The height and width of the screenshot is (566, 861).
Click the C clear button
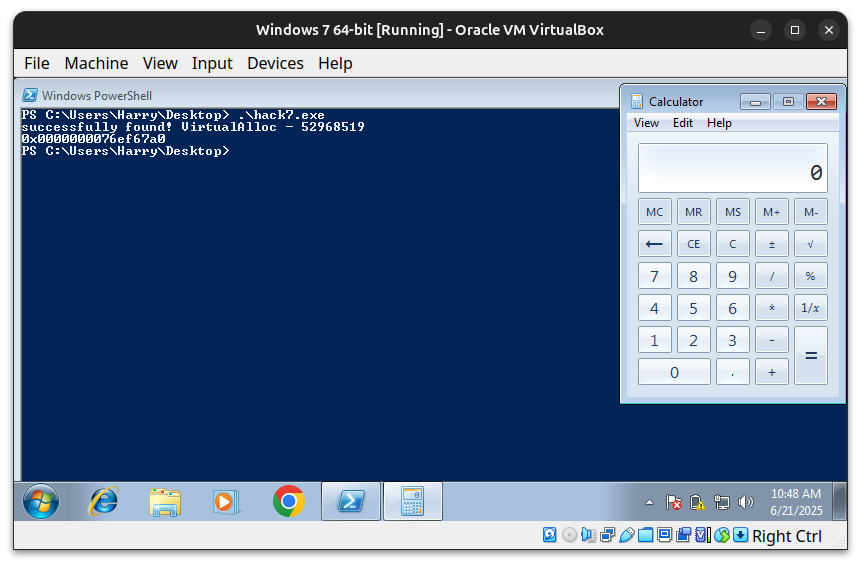coord(733,244)
